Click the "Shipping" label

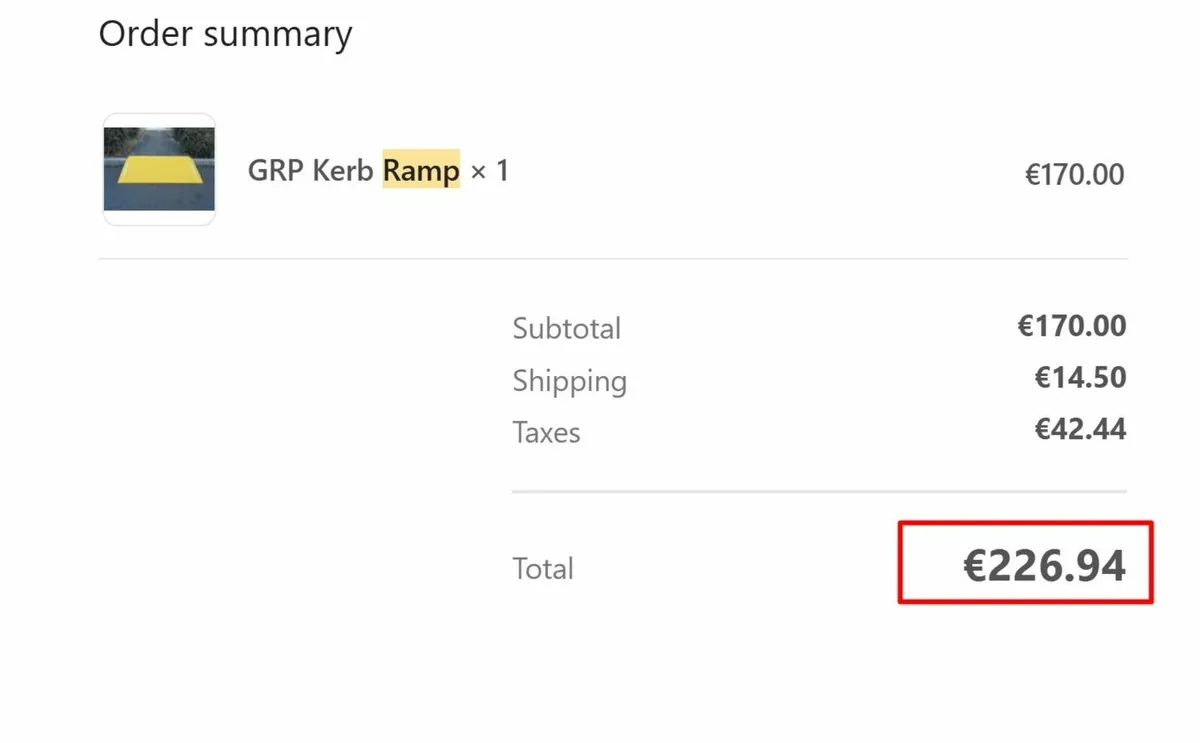(x=570, y=381)
